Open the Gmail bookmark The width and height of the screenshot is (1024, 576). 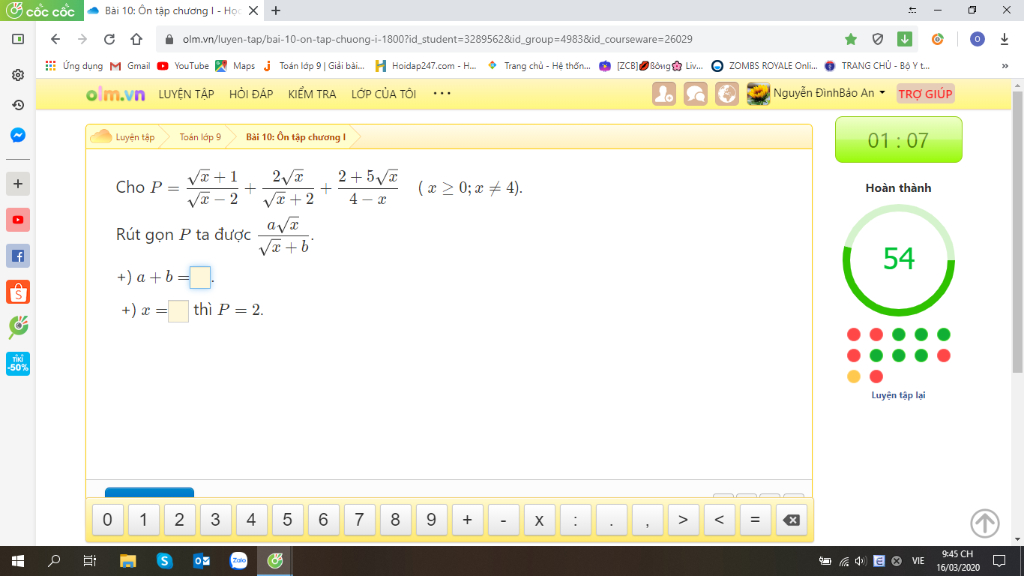(x=130, y=66)
